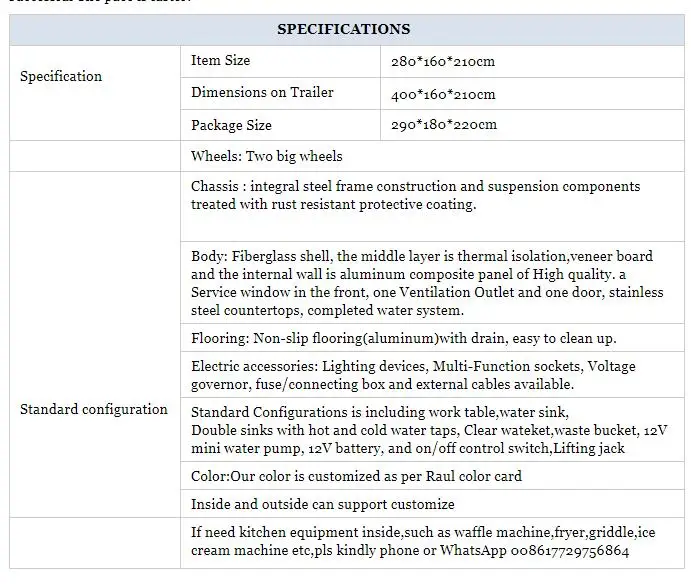Click the 400*160*210cm trailer dimensions value
This screenshot has height=584, width=691.
point(443,94)
